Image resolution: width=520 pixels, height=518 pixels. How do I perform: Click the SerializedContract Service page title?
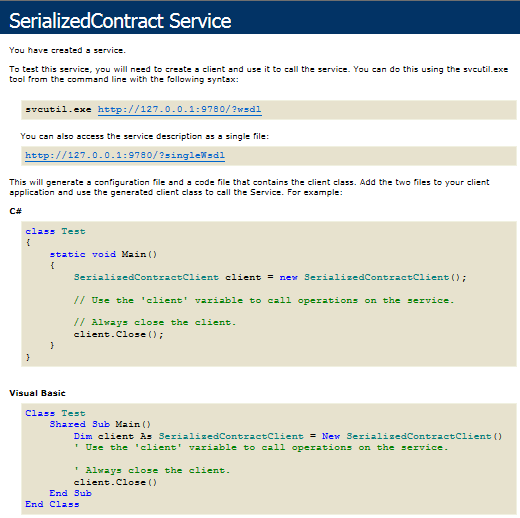point(120,21)
